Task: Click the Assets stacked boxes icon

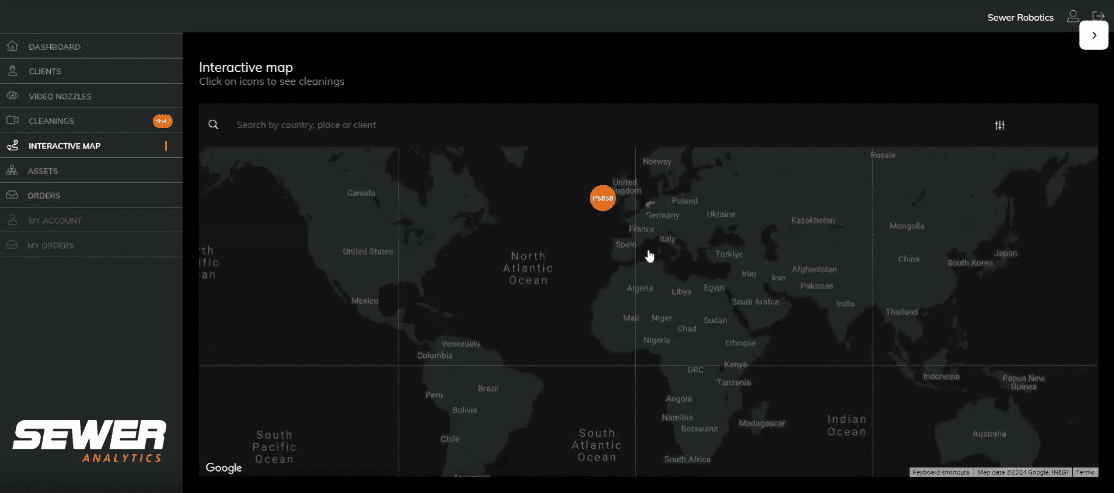Action: click(12, 171)
